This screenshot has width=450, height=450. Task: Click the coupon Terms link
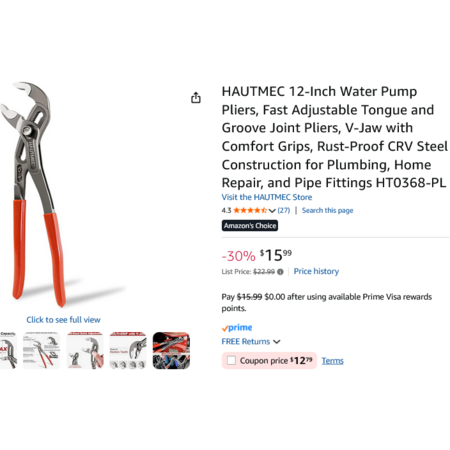click(x=332, y=361)
